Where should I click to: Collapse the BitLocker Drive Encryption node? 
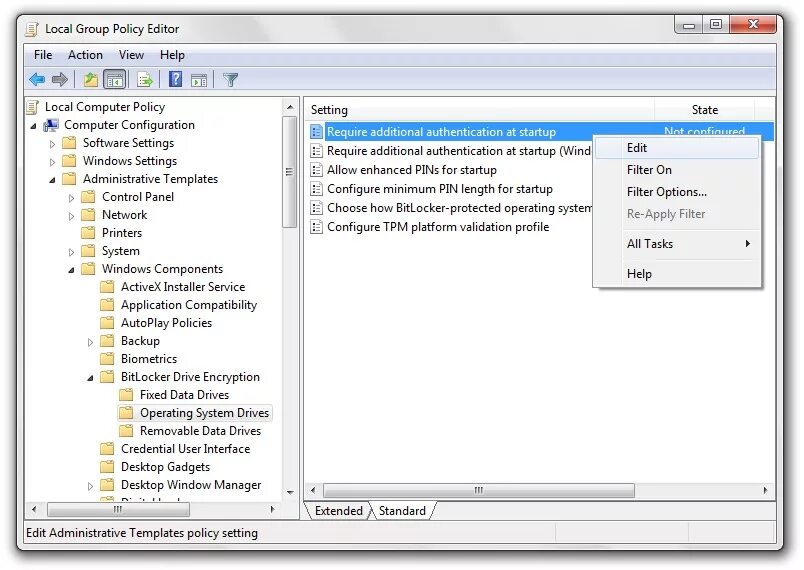pyautogui.click(x=90, y=378)
